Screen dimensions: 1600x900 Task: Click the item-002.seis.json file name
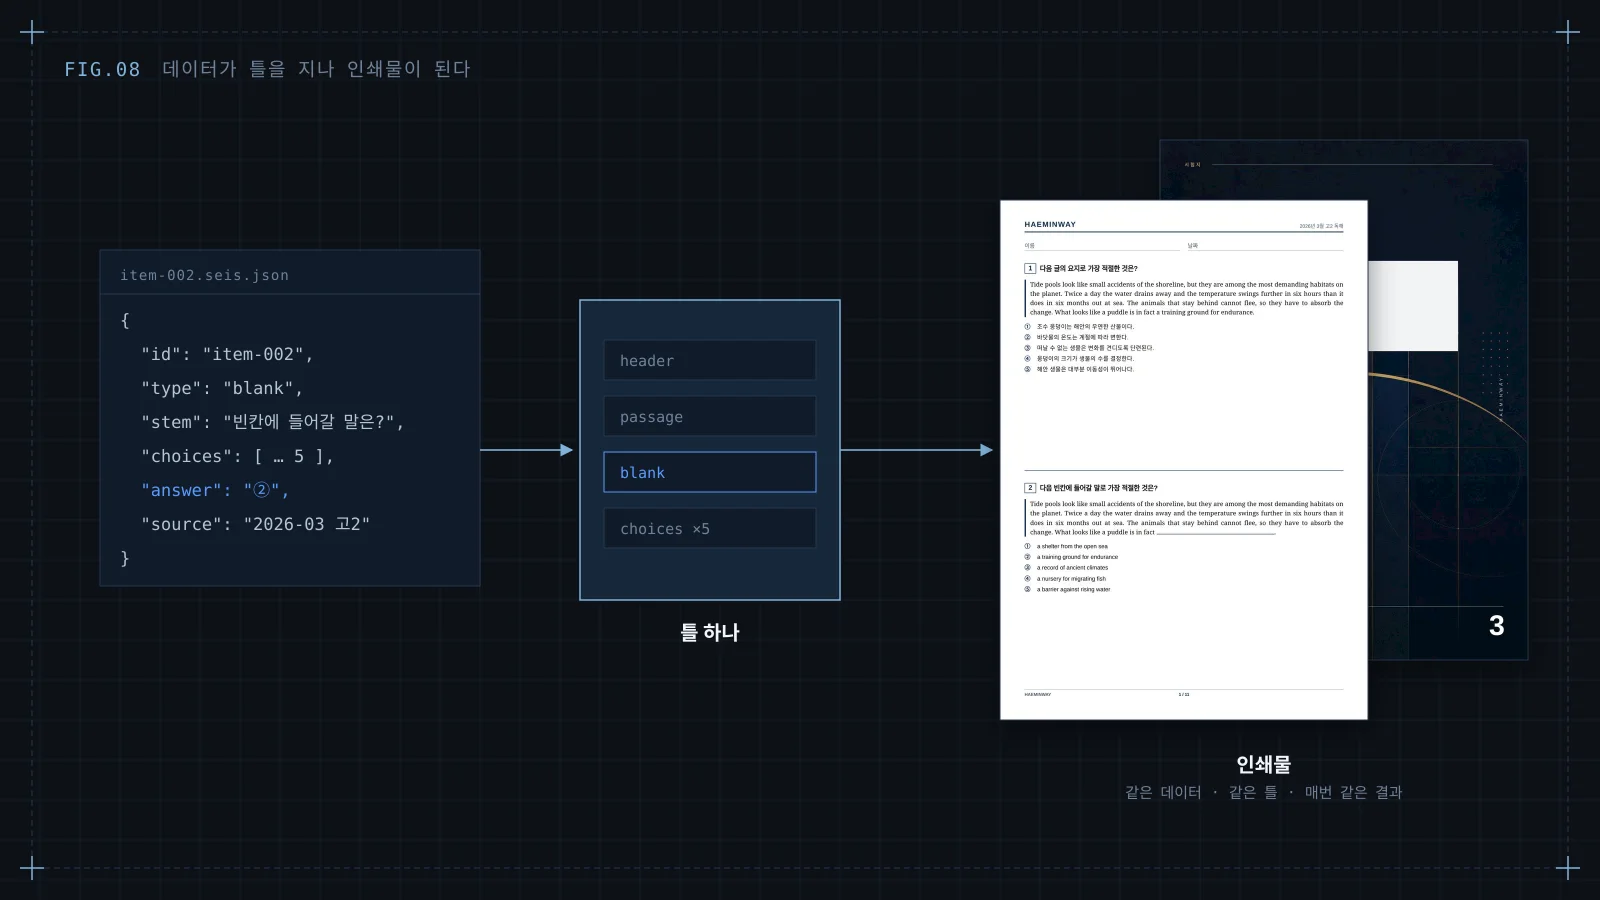point(204,275)
